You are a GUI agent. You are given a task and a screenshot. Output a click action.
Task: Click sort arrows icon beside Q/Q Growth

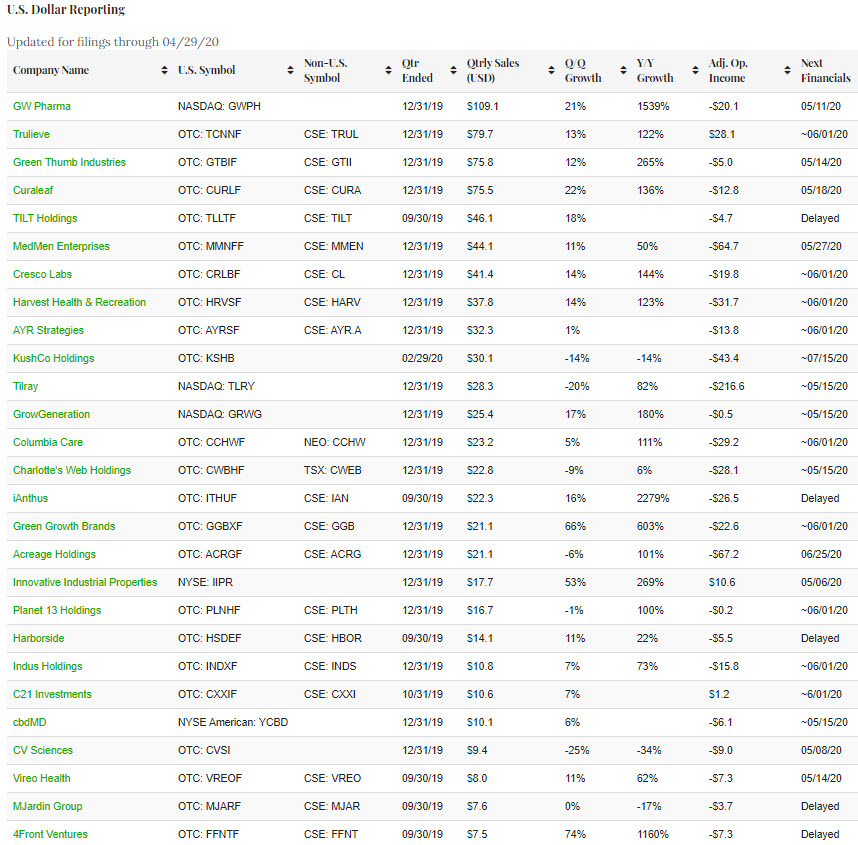coord(623,71)
